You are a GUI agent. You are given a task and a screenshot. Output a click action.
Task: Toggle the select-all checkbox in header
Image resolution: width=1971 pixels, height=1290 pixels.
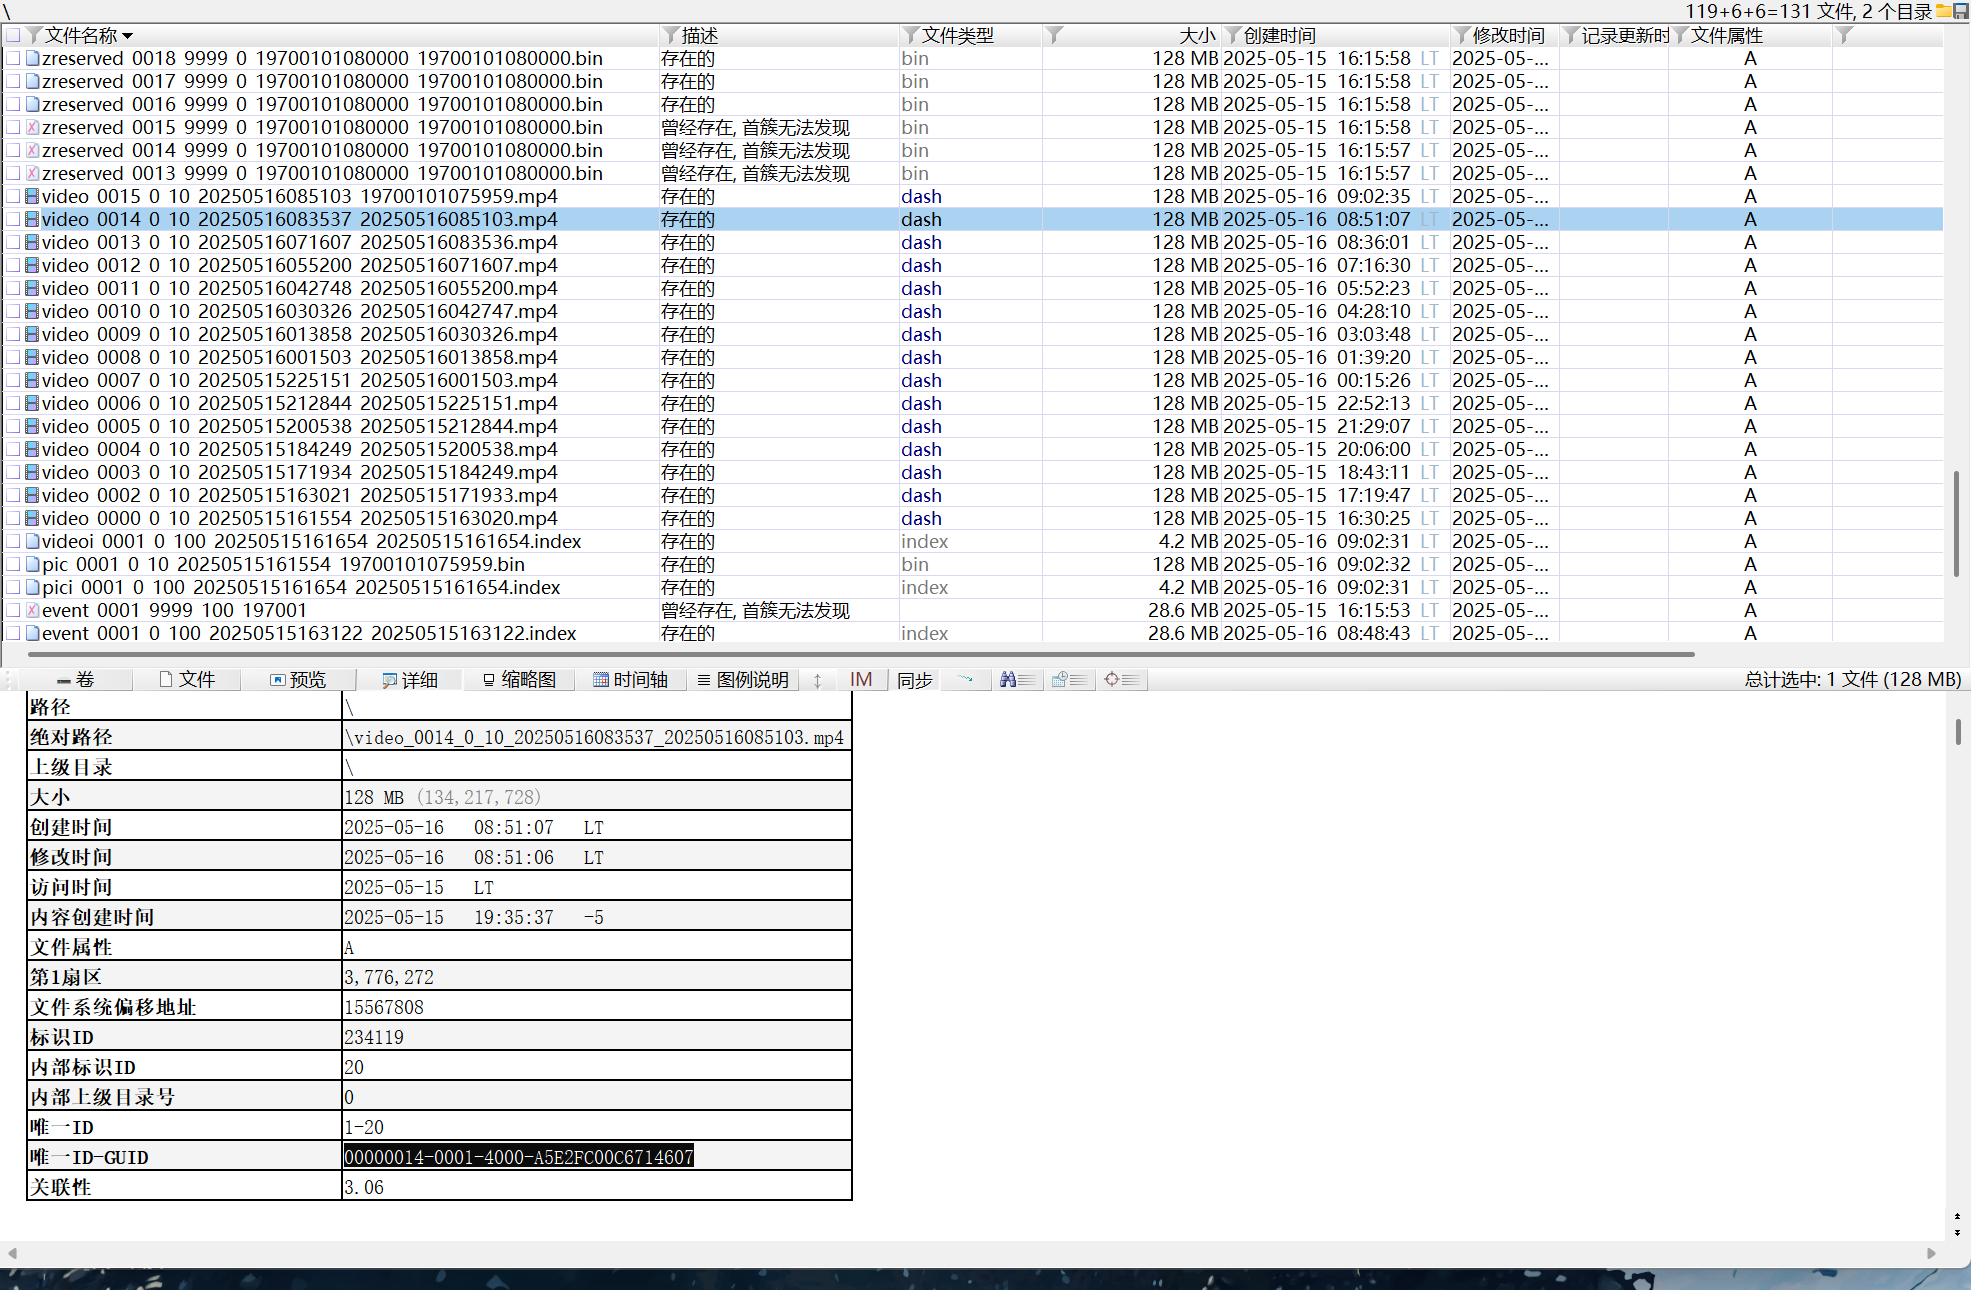click(x=14, y=36)
